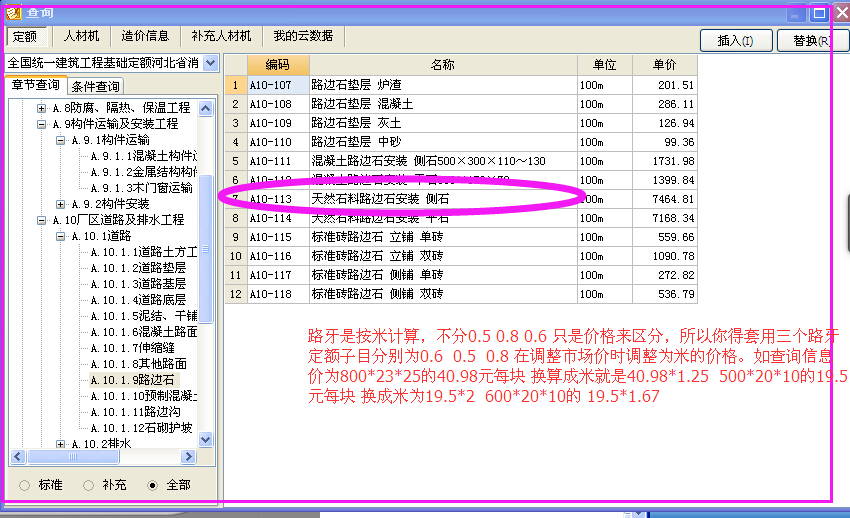Collapse A.10厂区道路及排水工程 node
Viewport: 850px width, 518px height.
41,220
